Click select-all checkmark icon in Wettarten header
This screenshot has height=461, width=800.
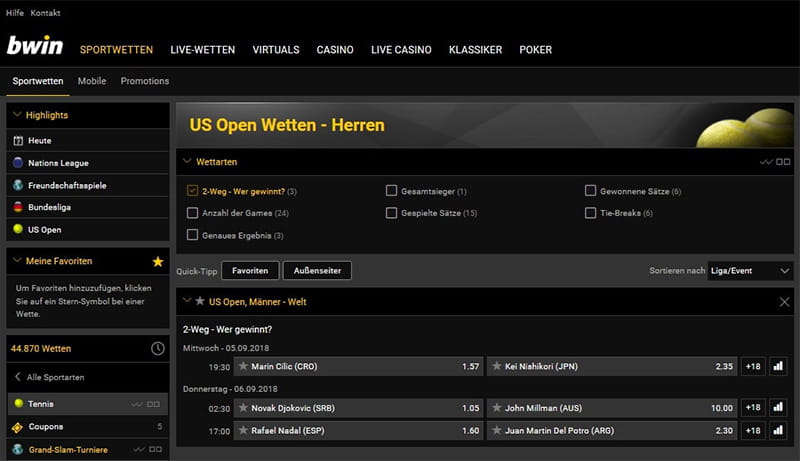coord(766,162)
